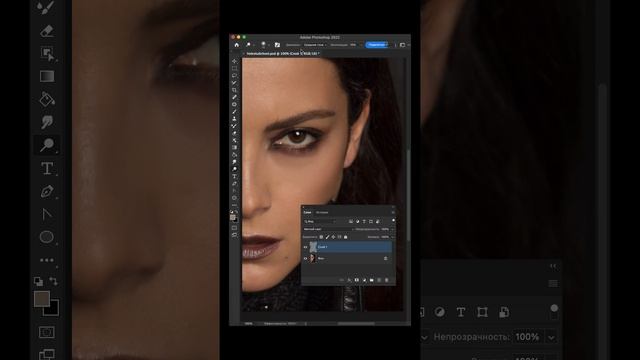Switch to the Layers tab in the small panel

click(307, 212)
